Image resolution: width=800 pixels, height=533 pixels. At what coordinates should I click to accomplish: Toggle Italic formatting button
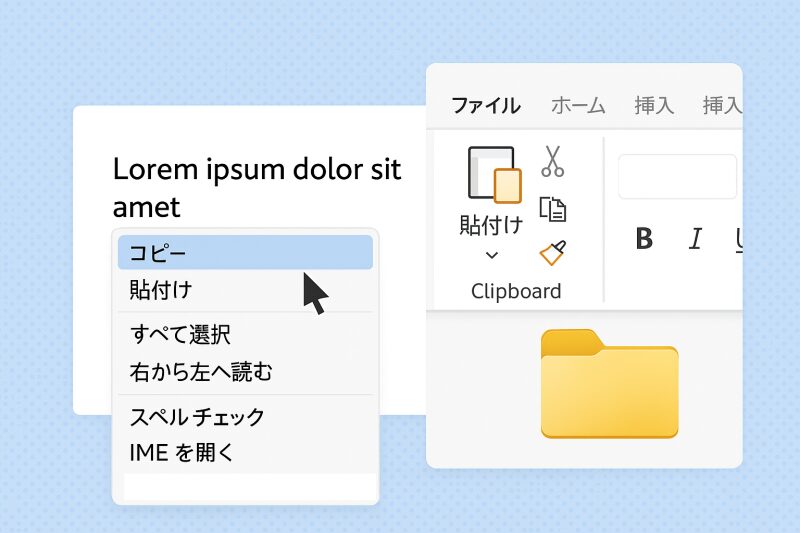click(695, 238)
